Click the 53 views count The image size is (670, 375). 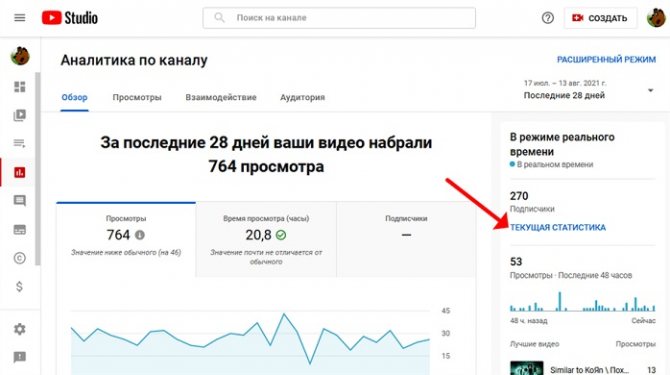click(516, 262)
